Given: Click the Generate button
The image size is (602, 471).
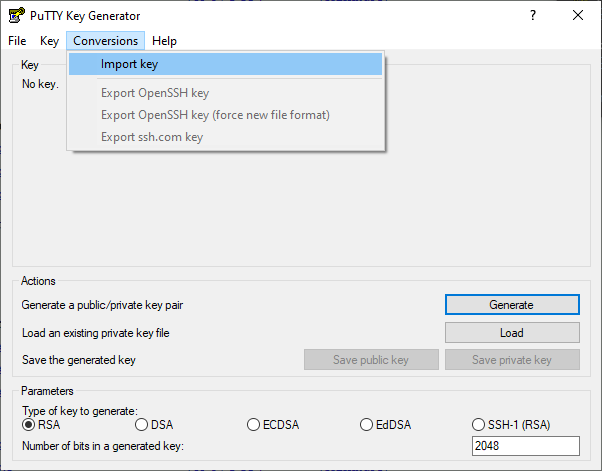Looking at the screenshot, I should (512, 305).
